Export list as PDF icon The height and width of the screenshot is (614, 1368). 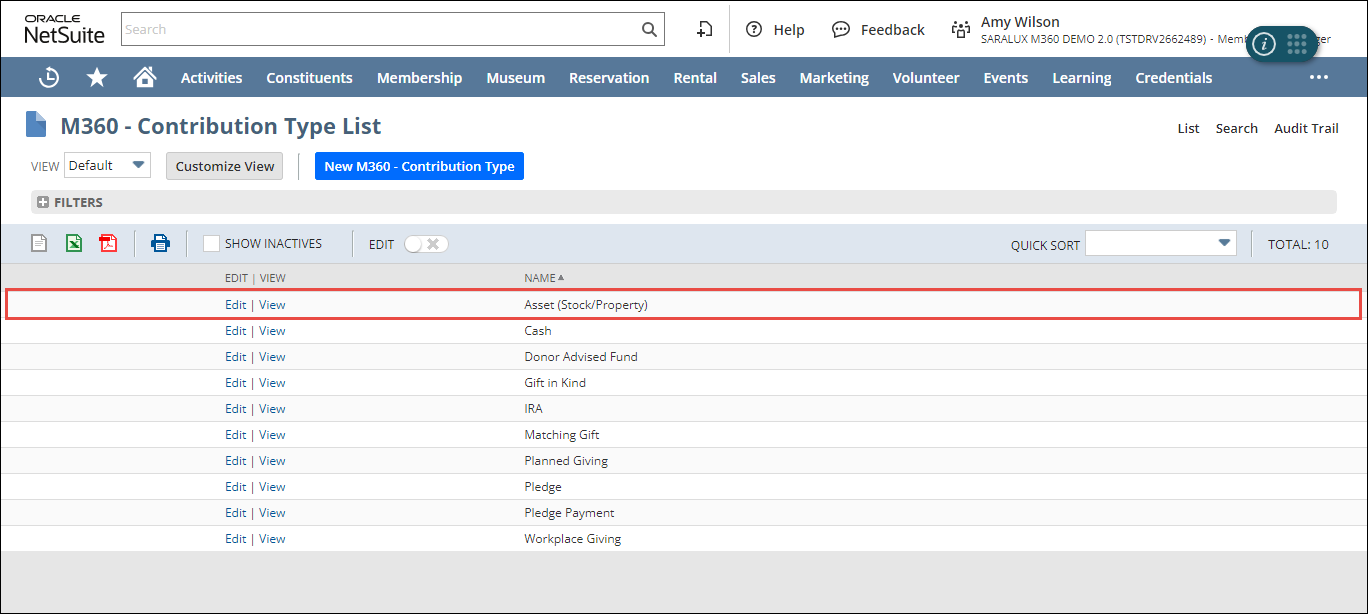coord(108,243)
